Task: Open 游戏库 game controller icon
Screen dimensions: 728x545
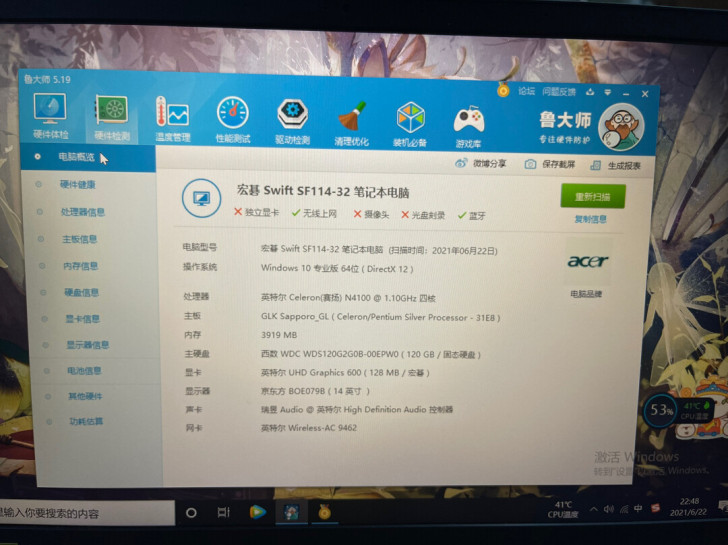Action: (468, 126)
